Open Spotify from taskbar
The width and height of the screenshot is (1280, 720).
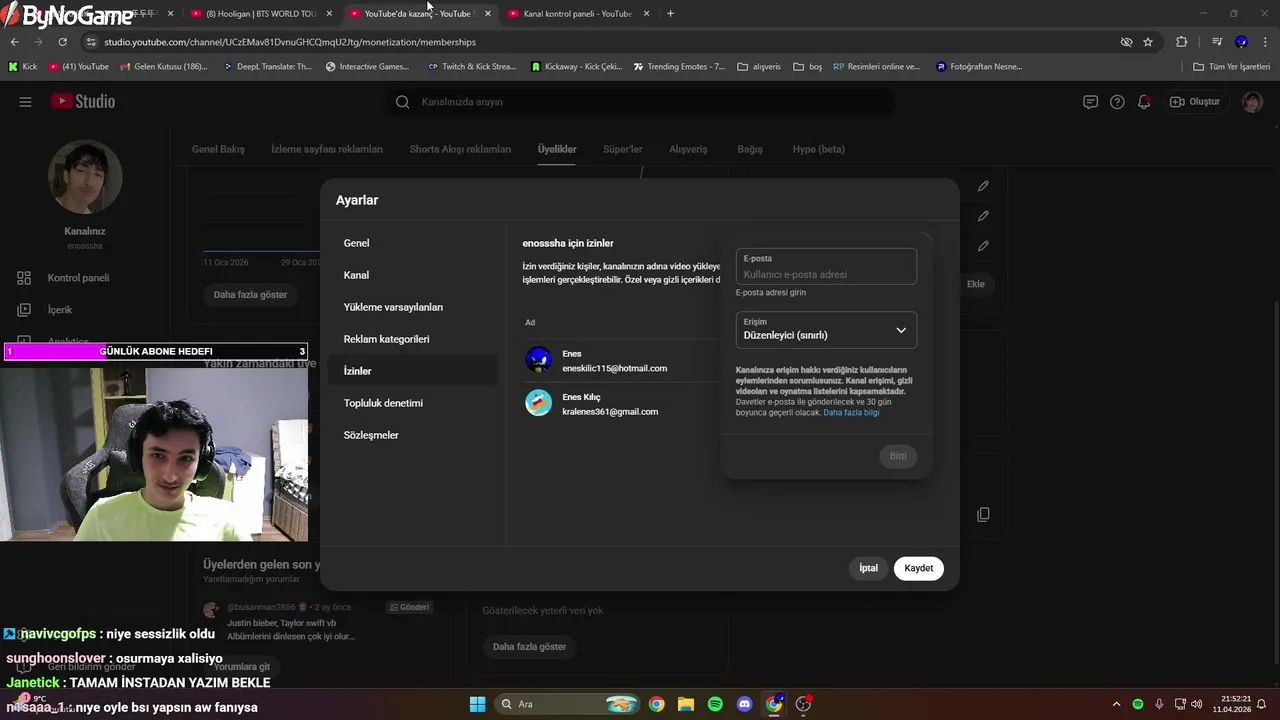715,704
